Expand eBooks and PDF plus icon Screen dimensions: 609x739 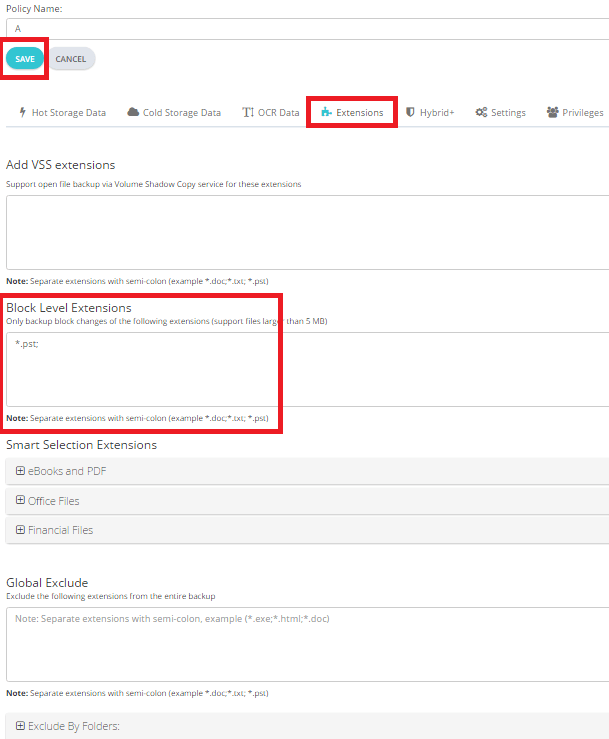pos(20,470)
